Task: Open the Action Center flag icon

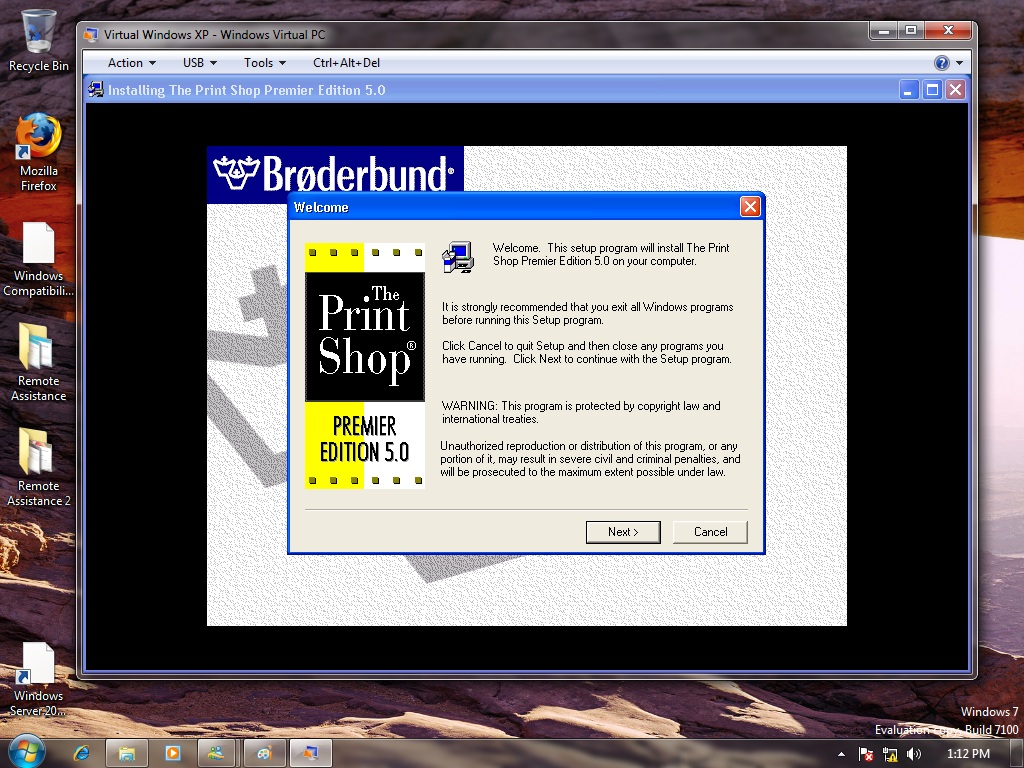Action: click(865, 754)
